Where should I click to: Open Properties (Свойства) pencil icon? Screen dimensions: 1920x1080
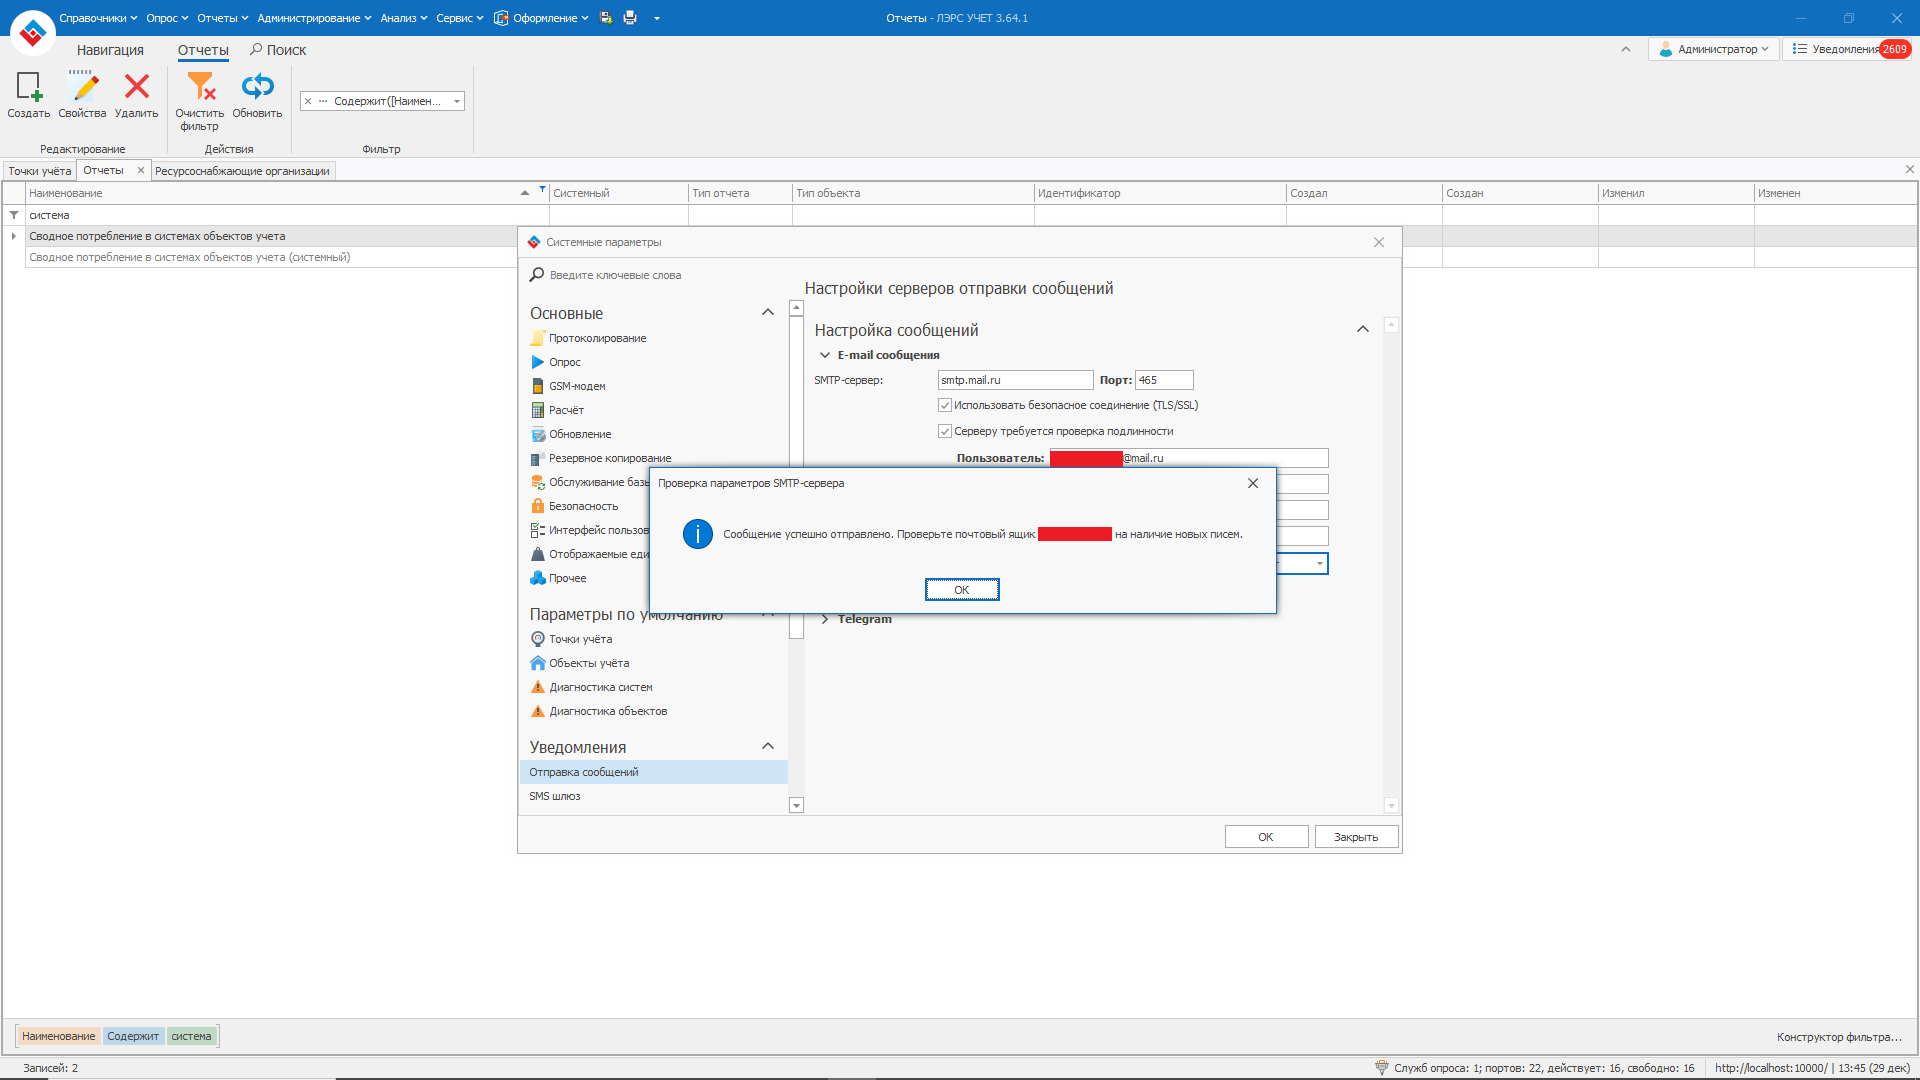(x=82, y=88)
